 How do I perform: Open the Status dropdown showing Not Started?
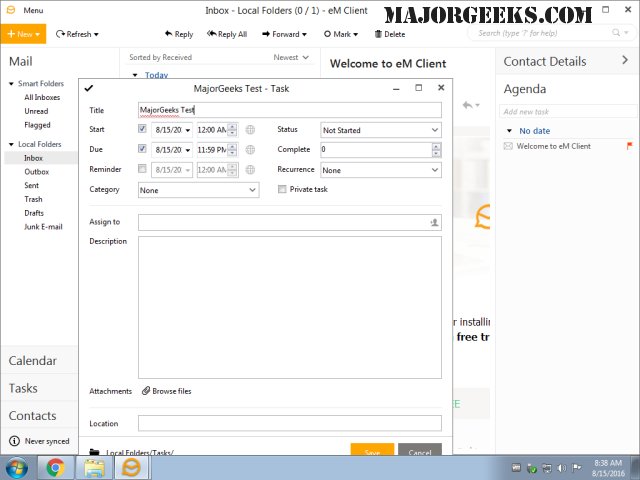click(x=380, y=130)
